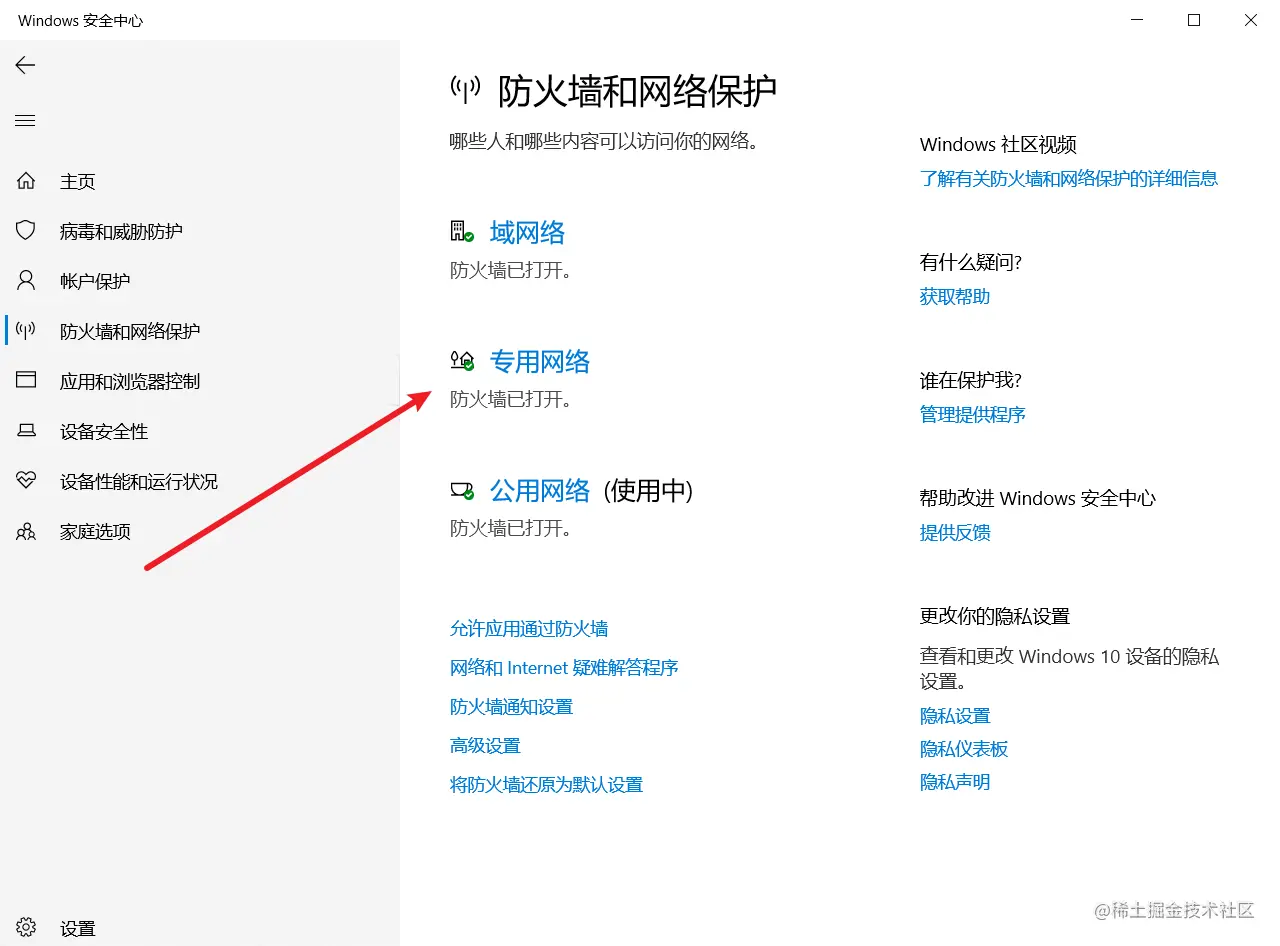Open 应用和浏览器控制 section
The image size is (1280, 946).
click(x=130, y=381)
